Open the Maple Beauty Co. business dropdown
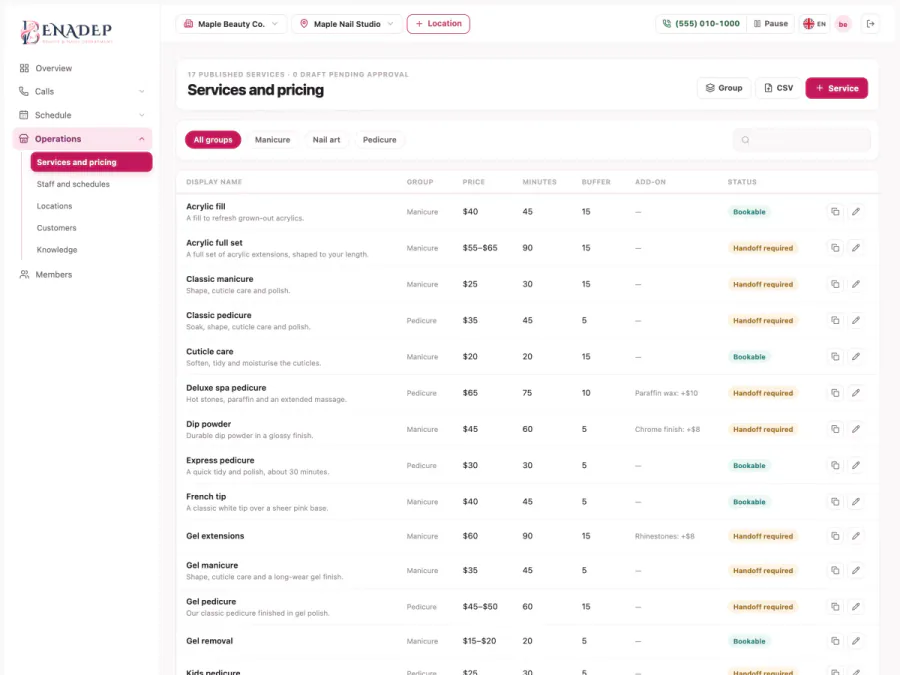 [231, 24]
